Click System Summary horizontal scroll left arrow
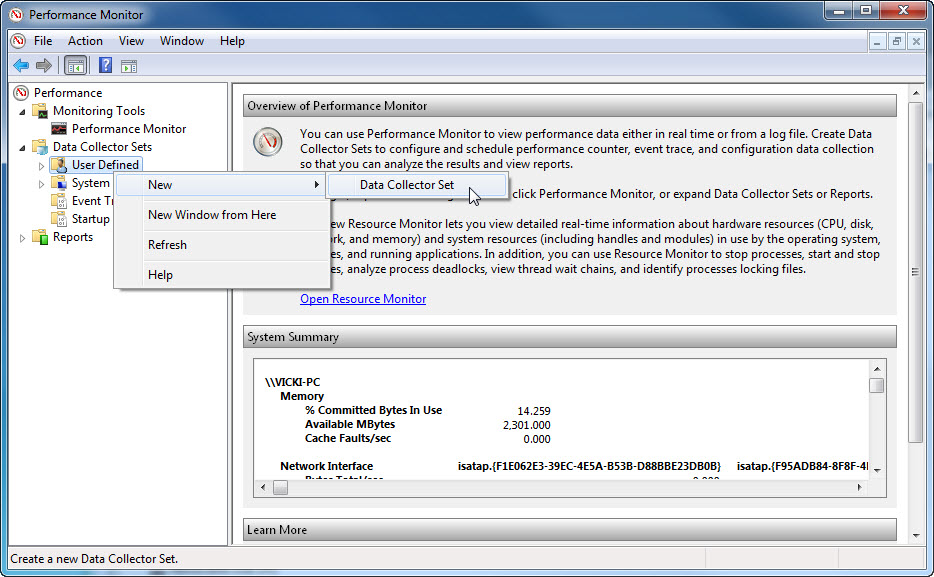This screenshot has width=934, height=577. (263, 487)
